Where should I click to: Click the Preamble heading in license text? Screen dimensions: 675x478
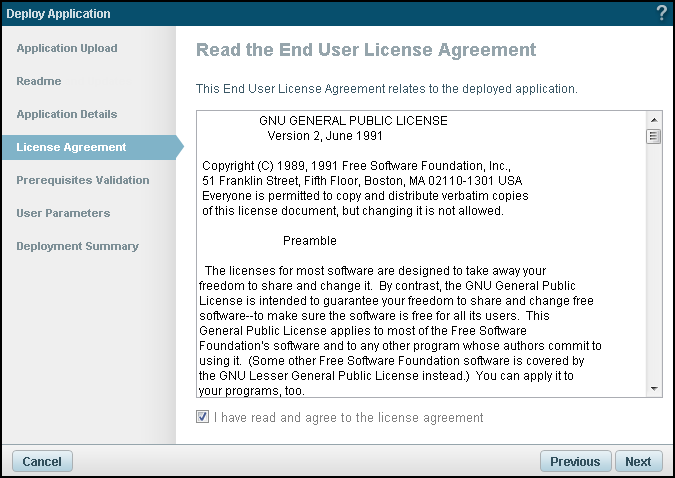coord(310,241)
